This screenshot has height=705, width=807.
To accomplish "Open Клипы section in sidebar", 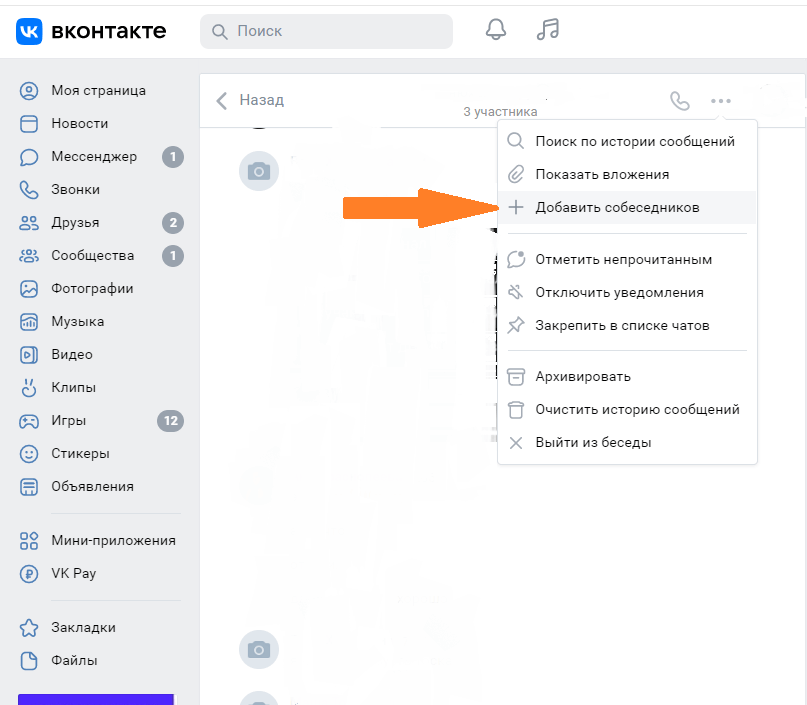I will pyautogui.click(x=73, y=387).
